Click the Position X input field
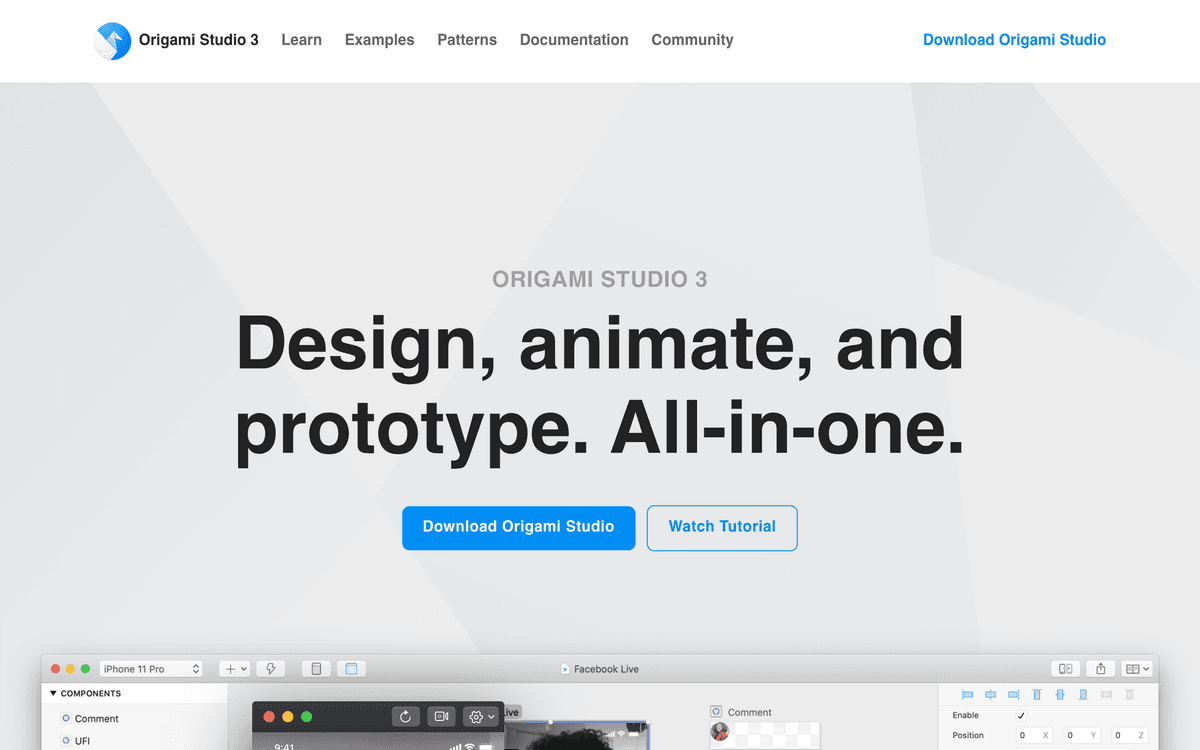Image resolution: width=1200 pixels, height=750 pixels. 1035,736
